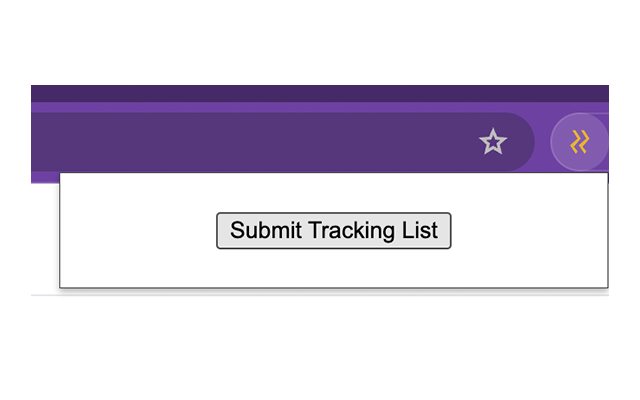
Task: Toggle the extension popup via the chevron icon
Action: pyautogui.click(x=579, y=142)
